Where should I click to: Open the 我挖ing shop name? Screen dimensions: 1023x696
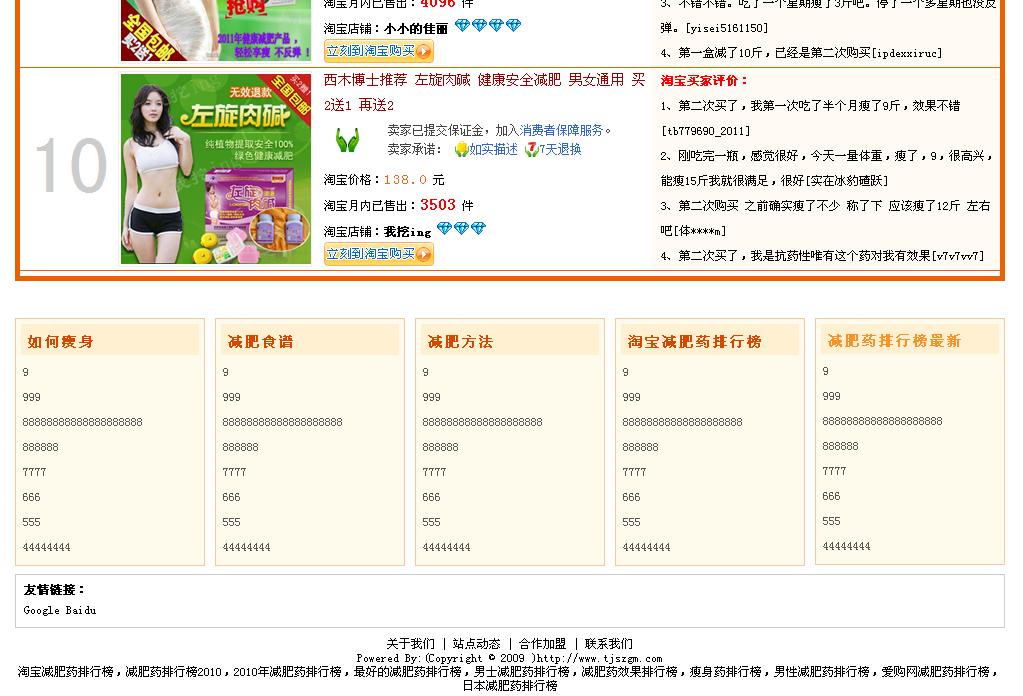point(407,232)
